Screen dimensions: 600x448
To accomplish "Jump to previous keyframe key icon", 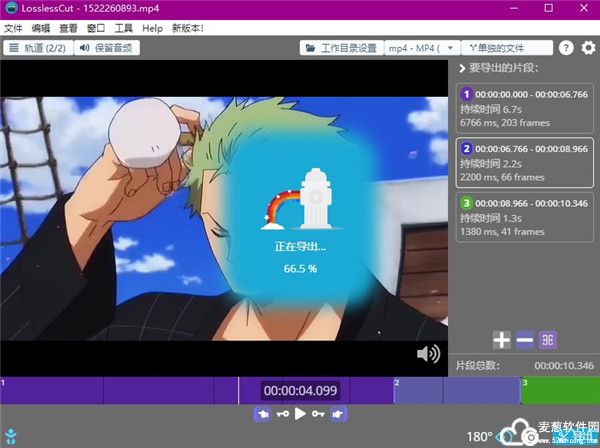I will coord(283,414).
